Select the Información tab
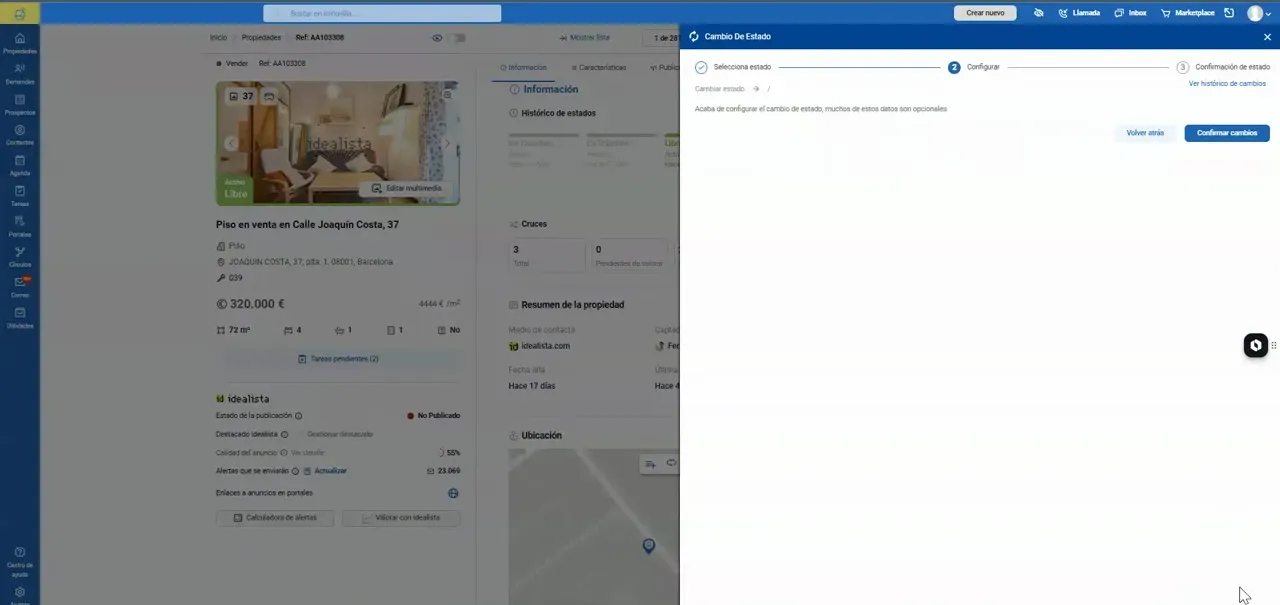 click(523, 67)
